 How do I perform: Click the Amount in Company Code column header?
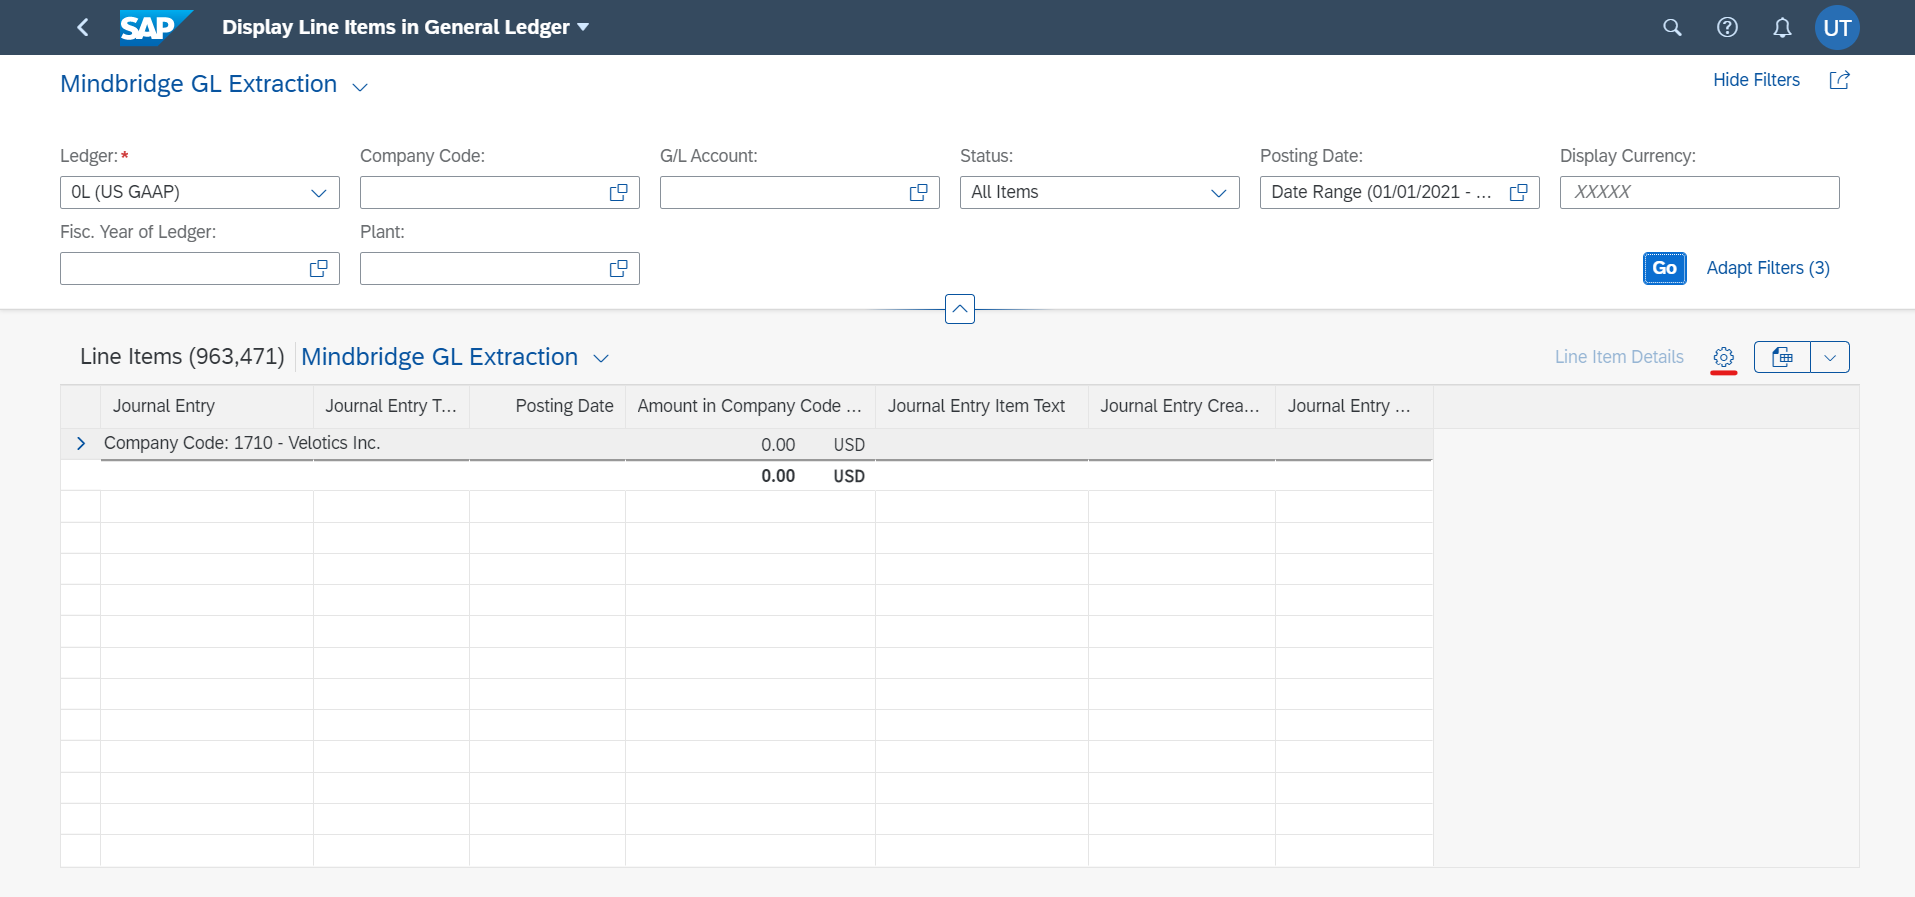[x=750, y=406]
